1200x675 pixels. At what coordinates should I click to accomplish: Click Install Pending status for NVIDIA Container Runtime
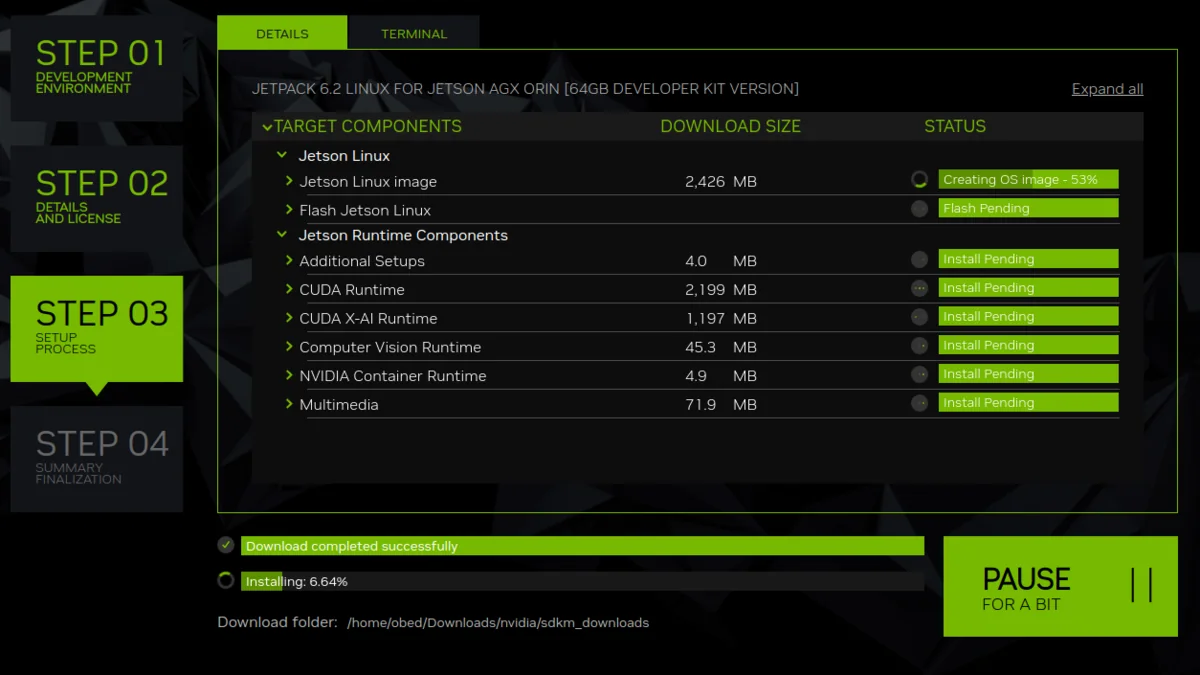(1028, 374)
